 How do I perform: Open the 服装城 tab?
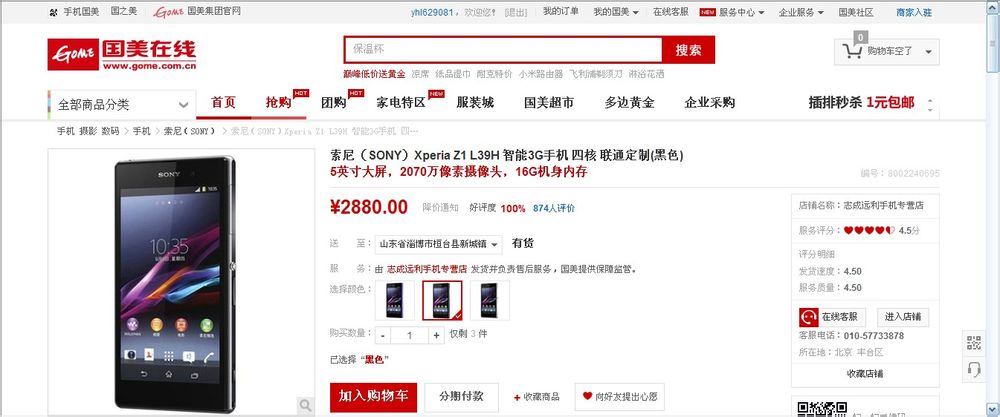pyautogui.click(x=475, y=103)
